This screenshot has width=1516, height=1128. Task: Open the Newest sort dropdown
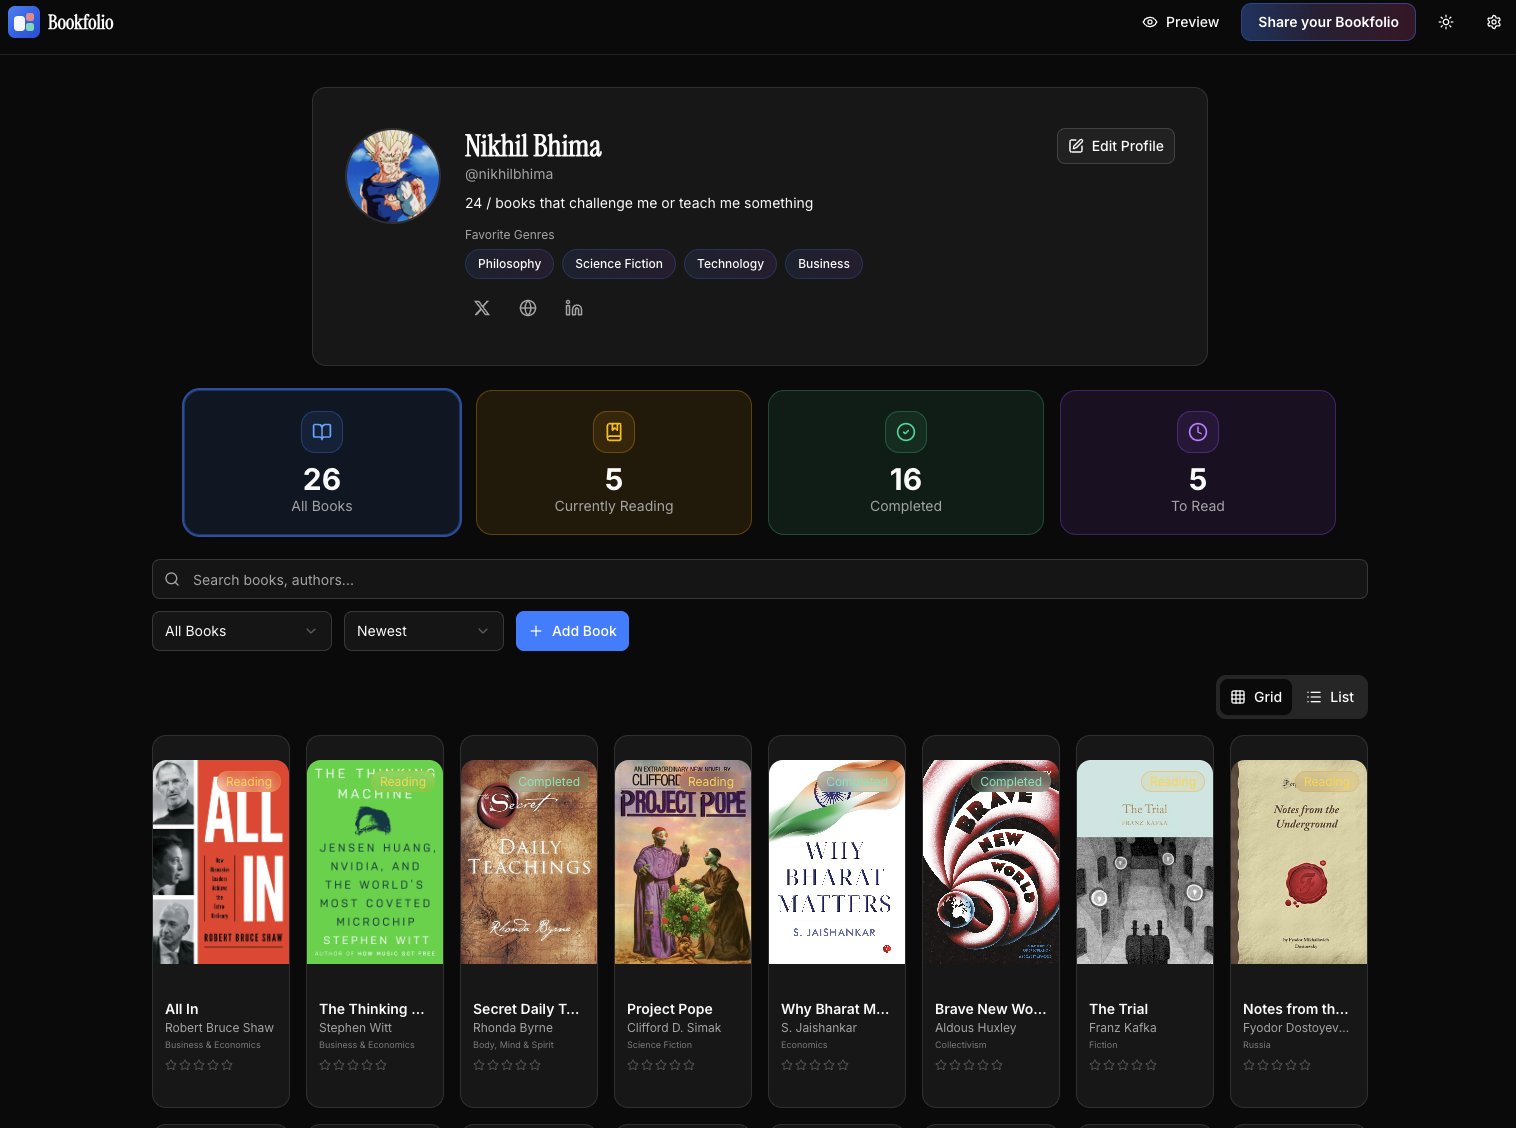pos(423,631)
